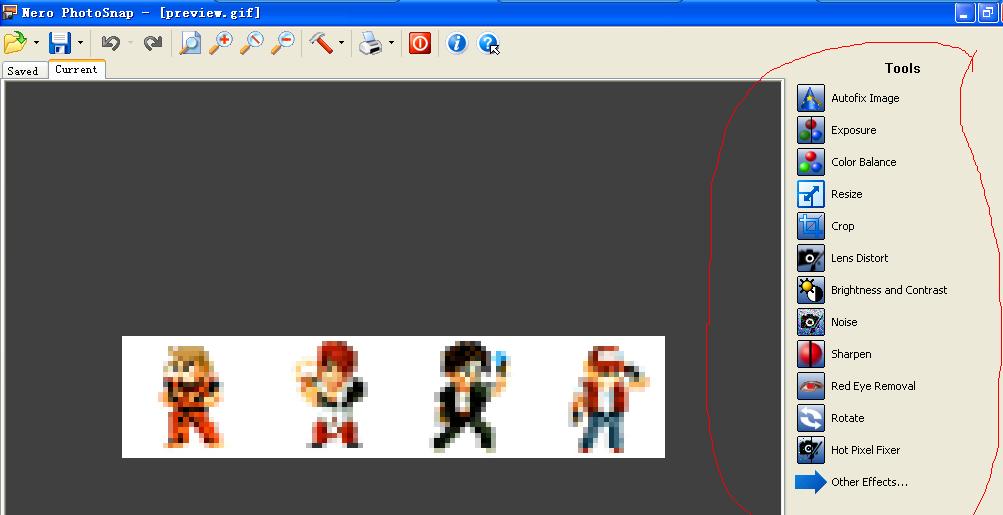Click the Autofix Image wizard icon
This screenshot has height=515, width=1003.
pyautogui.click(x=810, y=98)
